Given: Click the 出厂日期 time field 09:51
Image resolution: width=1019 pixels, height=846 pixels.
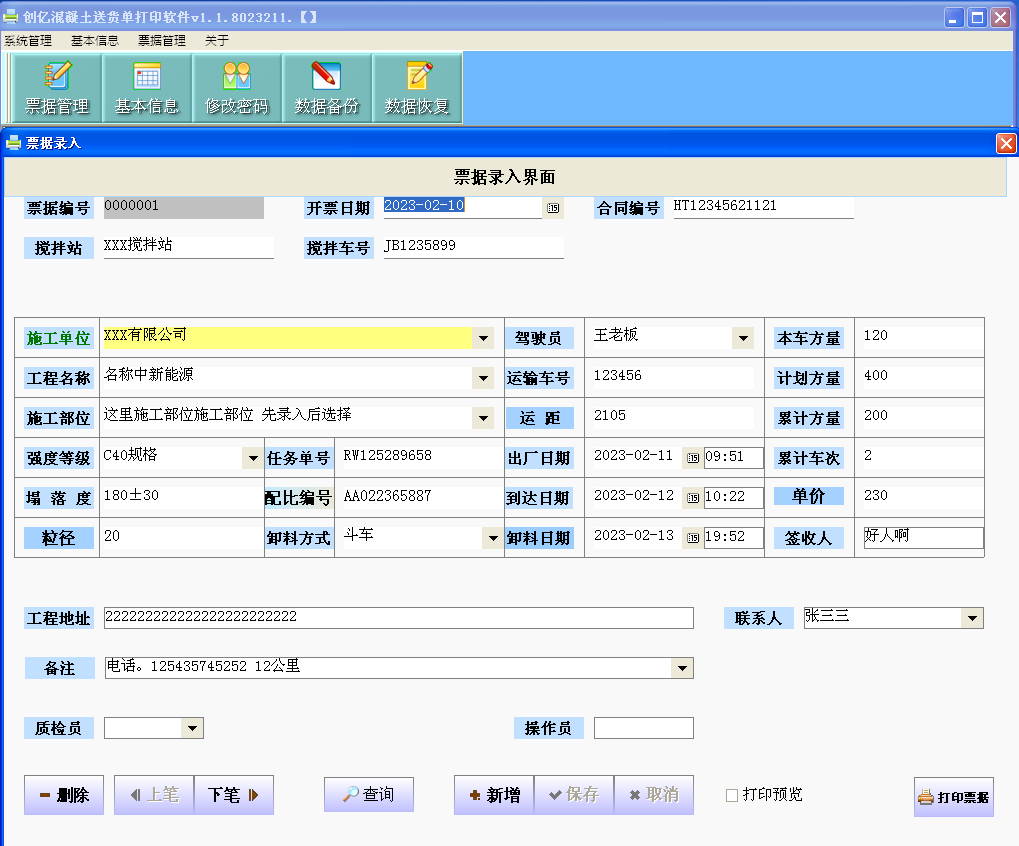Looking at the screenshot, I should click(x=733, y=457).
